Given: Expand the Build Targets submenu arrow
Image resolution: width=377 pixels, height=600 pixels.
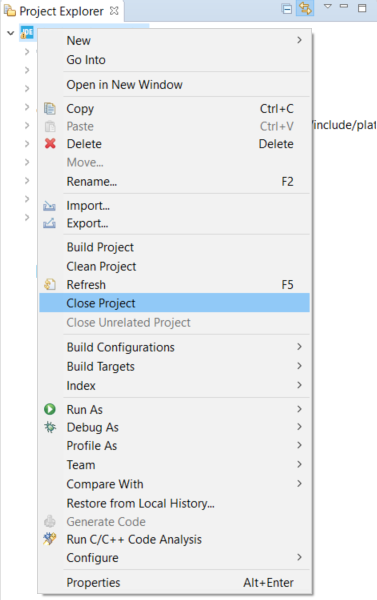Looking at the screenshot, I should click(299, 366).
